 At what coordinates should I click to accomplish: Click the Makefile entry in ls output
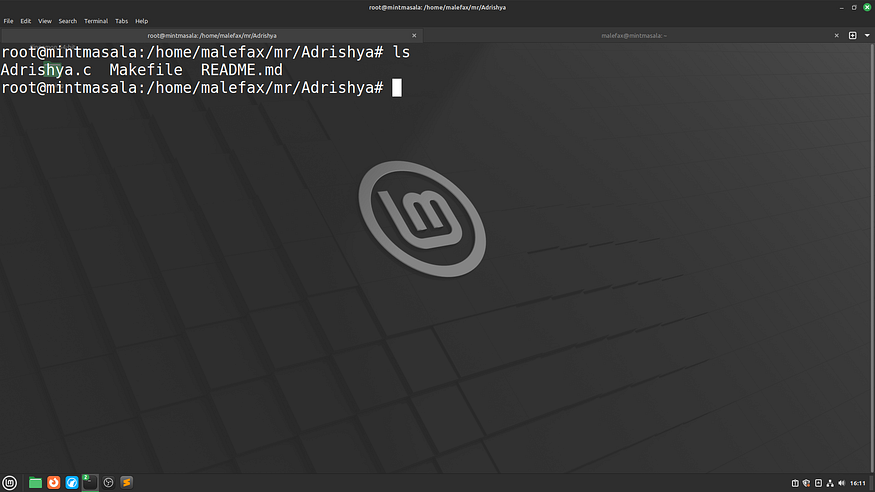point(146,70)
